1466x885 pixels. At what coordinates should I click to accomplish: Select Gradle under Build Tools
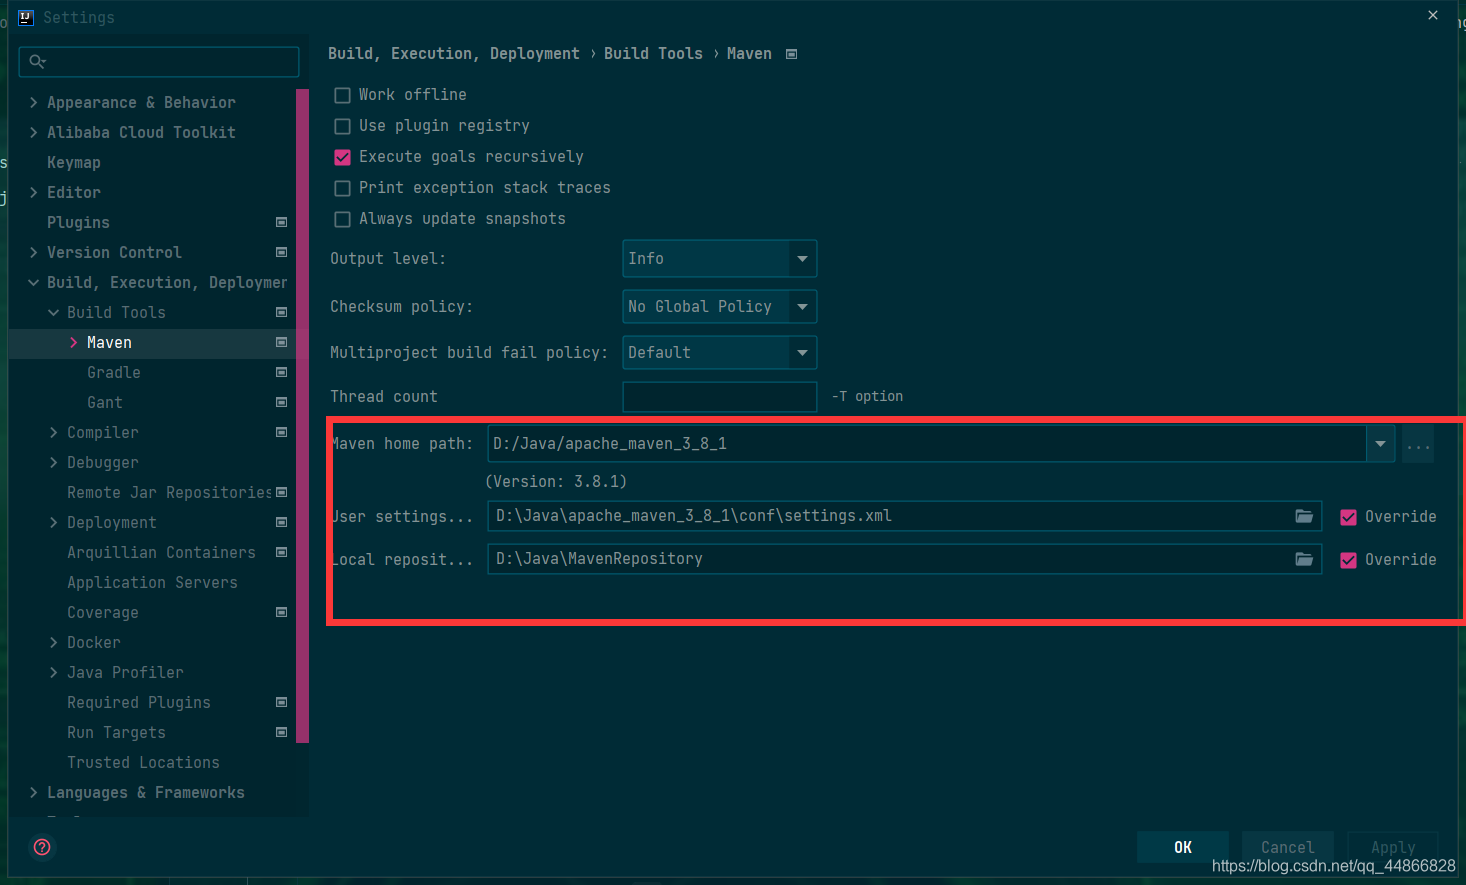pos(114,372)
